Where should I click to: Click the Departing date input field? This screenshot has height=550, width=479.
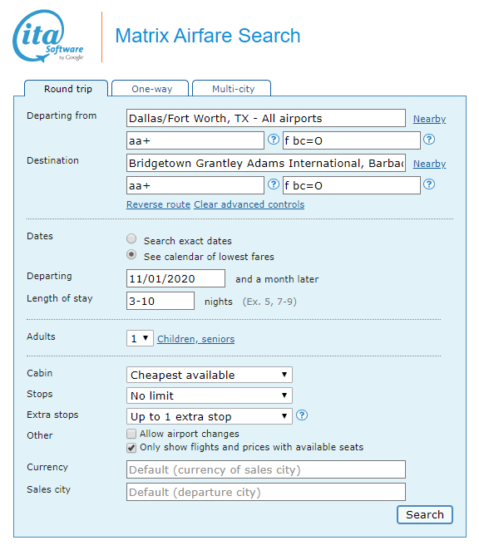[x=176, y=279]
